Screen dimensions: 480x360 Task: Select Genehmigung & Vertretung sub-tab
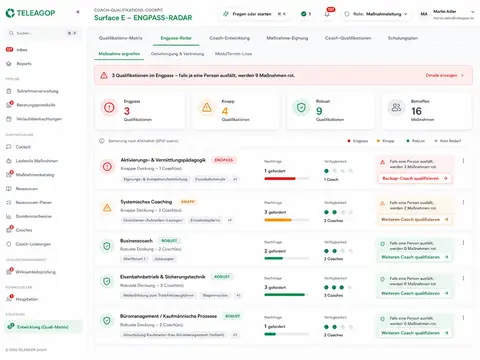(177, 54)
